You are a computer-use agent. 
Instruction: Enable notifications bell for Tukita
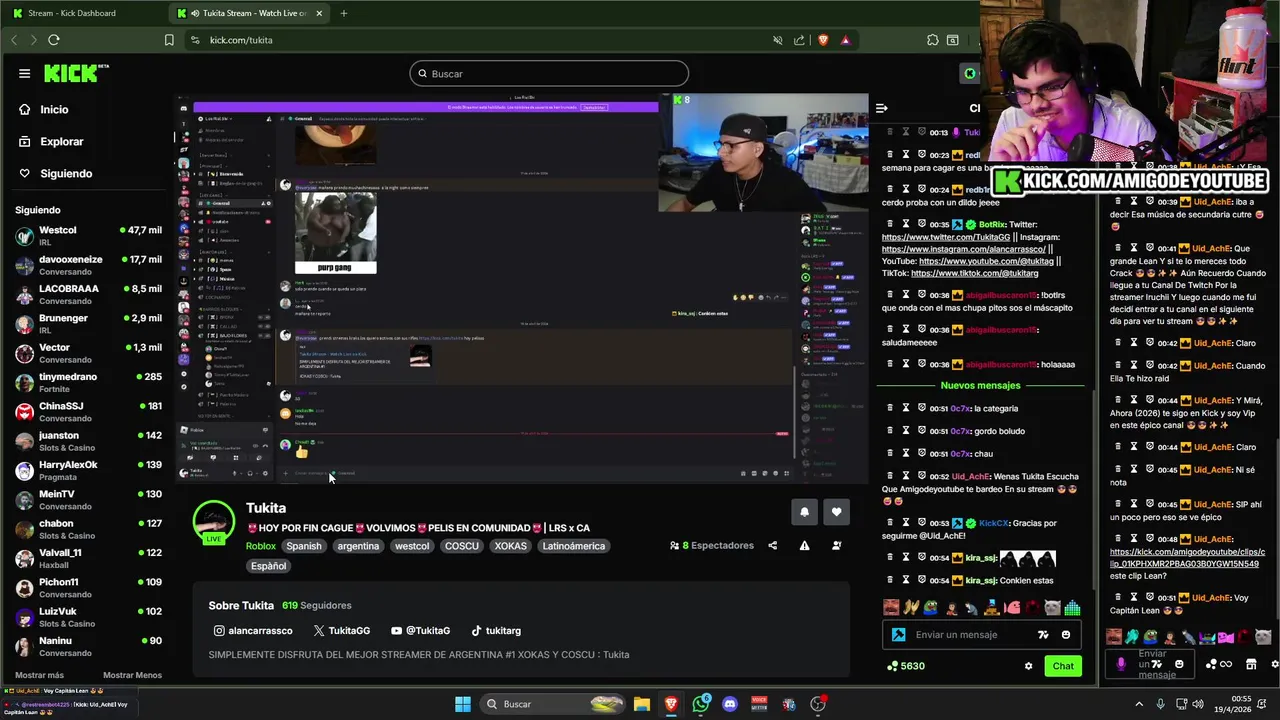click(x=804, y=512)
